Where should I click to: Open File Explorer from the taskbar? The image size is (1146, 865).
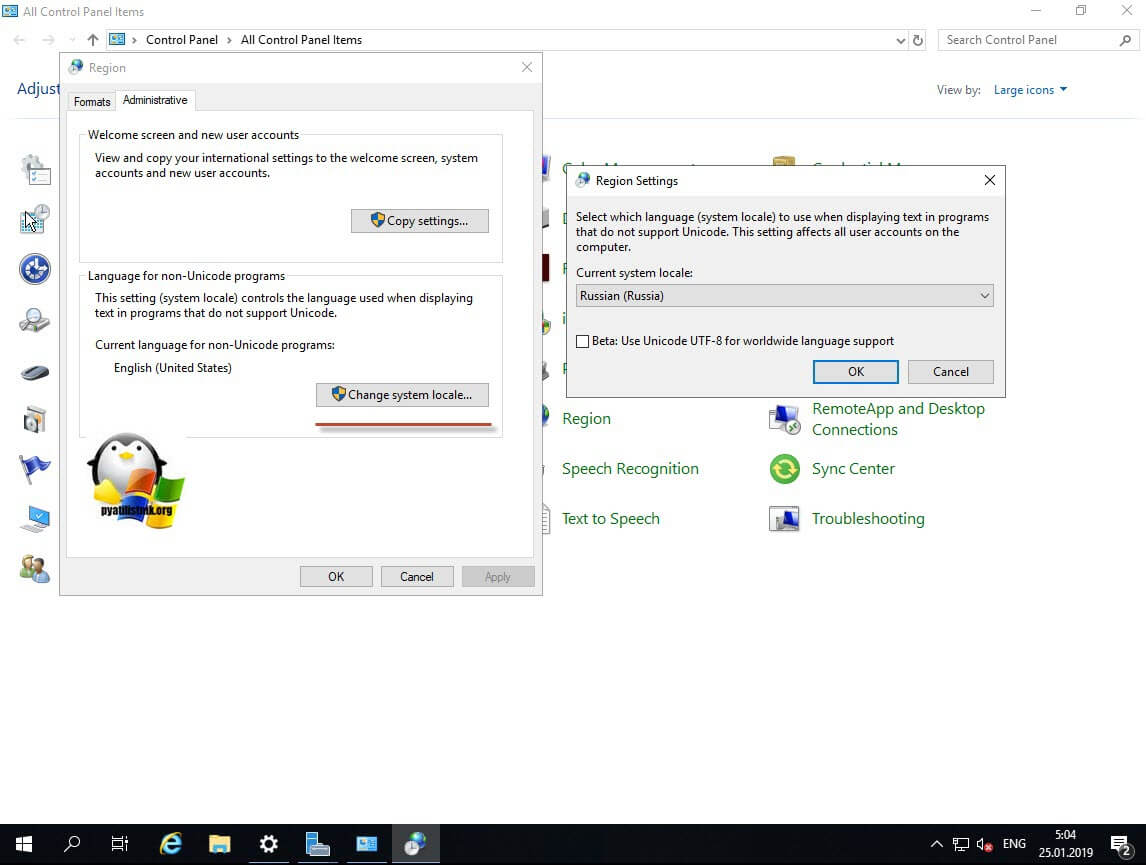[x=220, y=844]
